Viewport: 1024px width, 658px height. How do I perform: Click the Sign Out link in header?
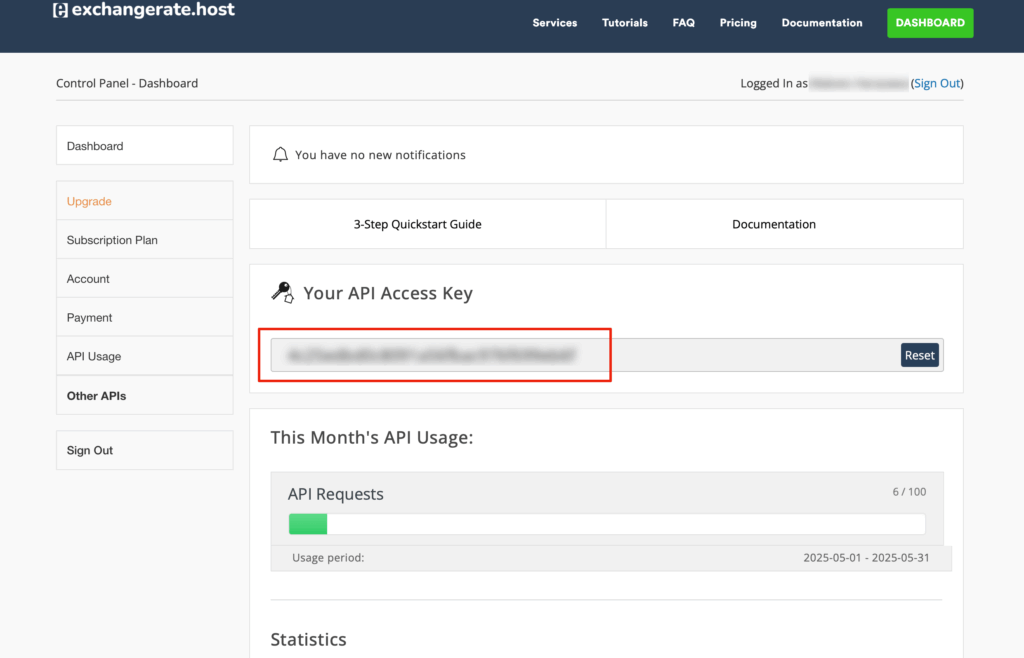[x=937, y=84]
